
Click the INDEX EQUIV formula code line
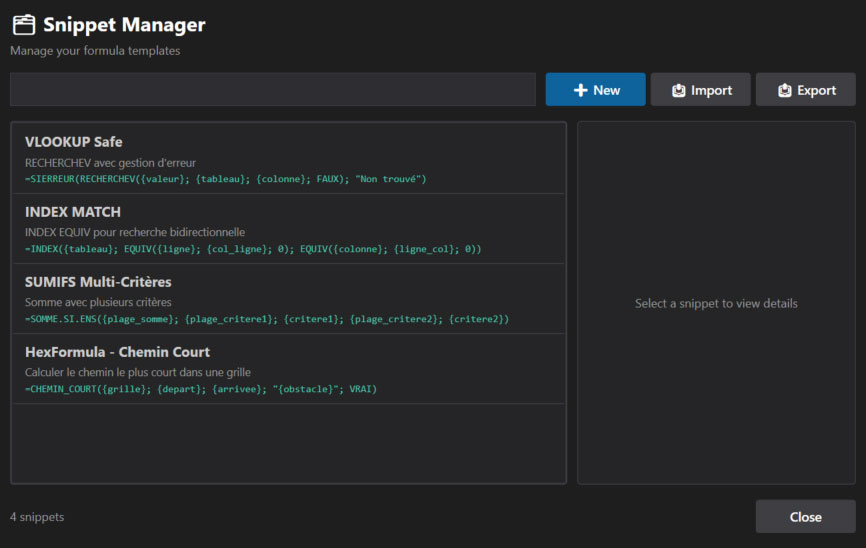click(x=253, y=249)
